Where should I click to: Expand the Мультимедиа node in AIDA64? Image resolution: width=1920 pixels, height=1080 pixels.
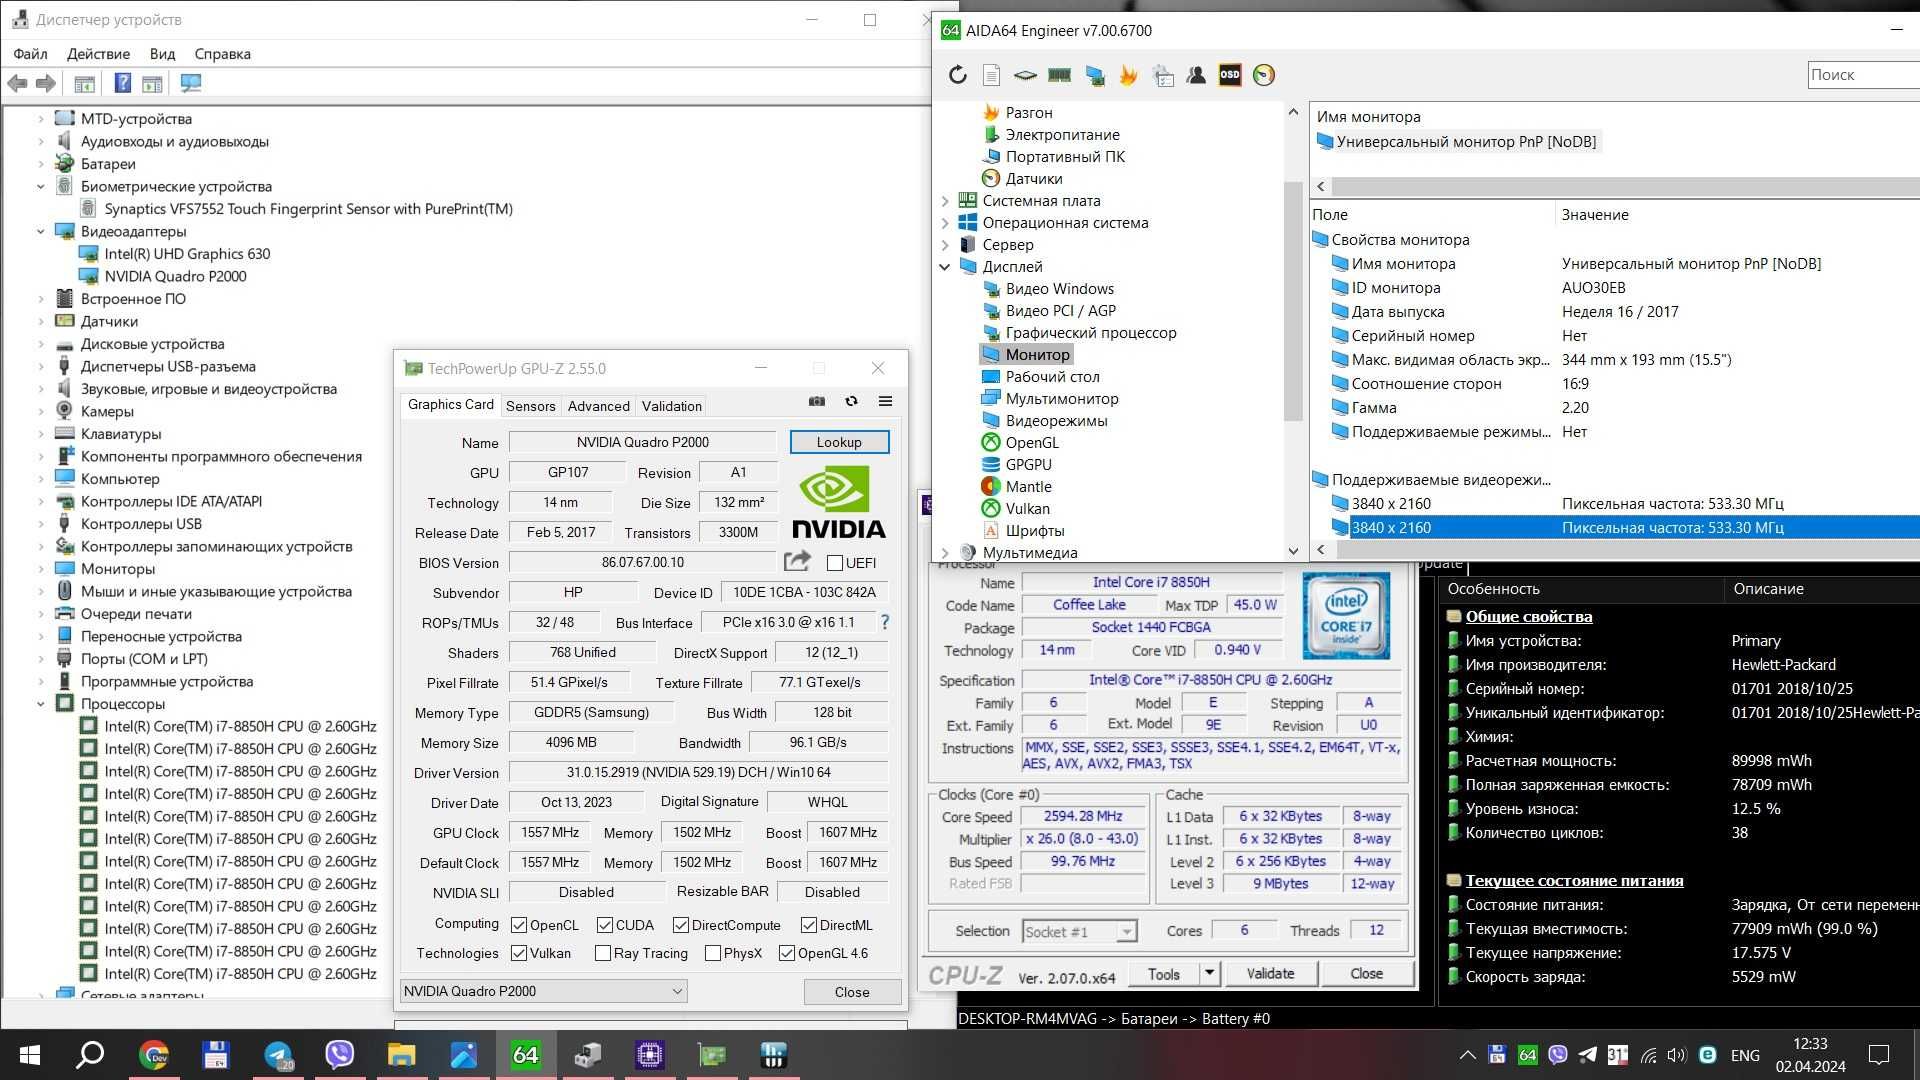click(945, 553)
